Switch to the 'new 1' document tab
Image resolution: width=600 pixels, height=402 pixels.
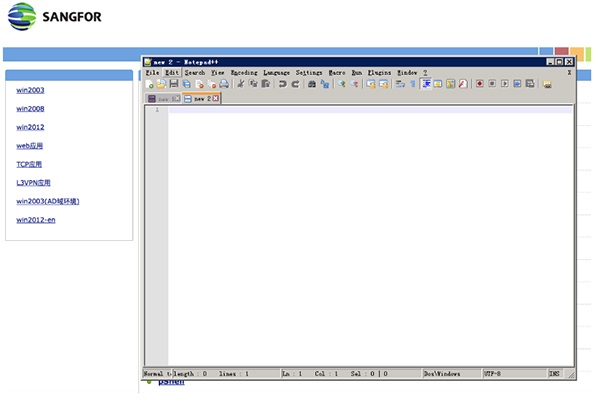(x=162, y=99)
